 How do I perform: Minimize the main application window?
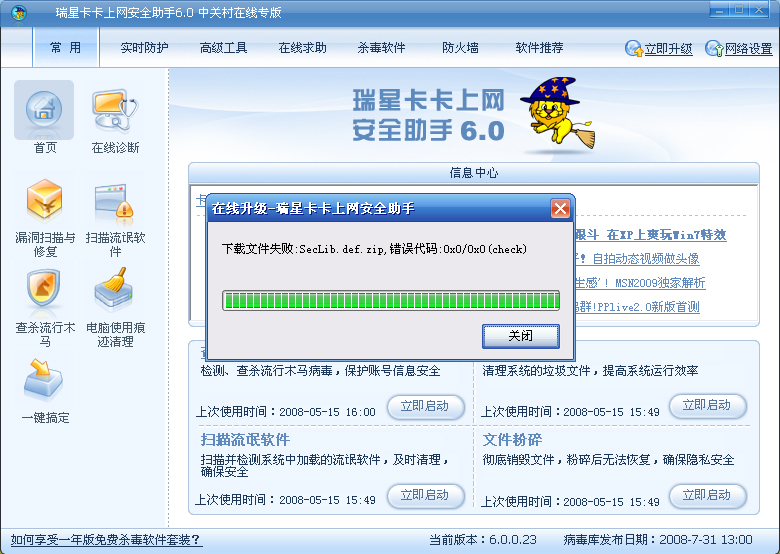point(720,10)
